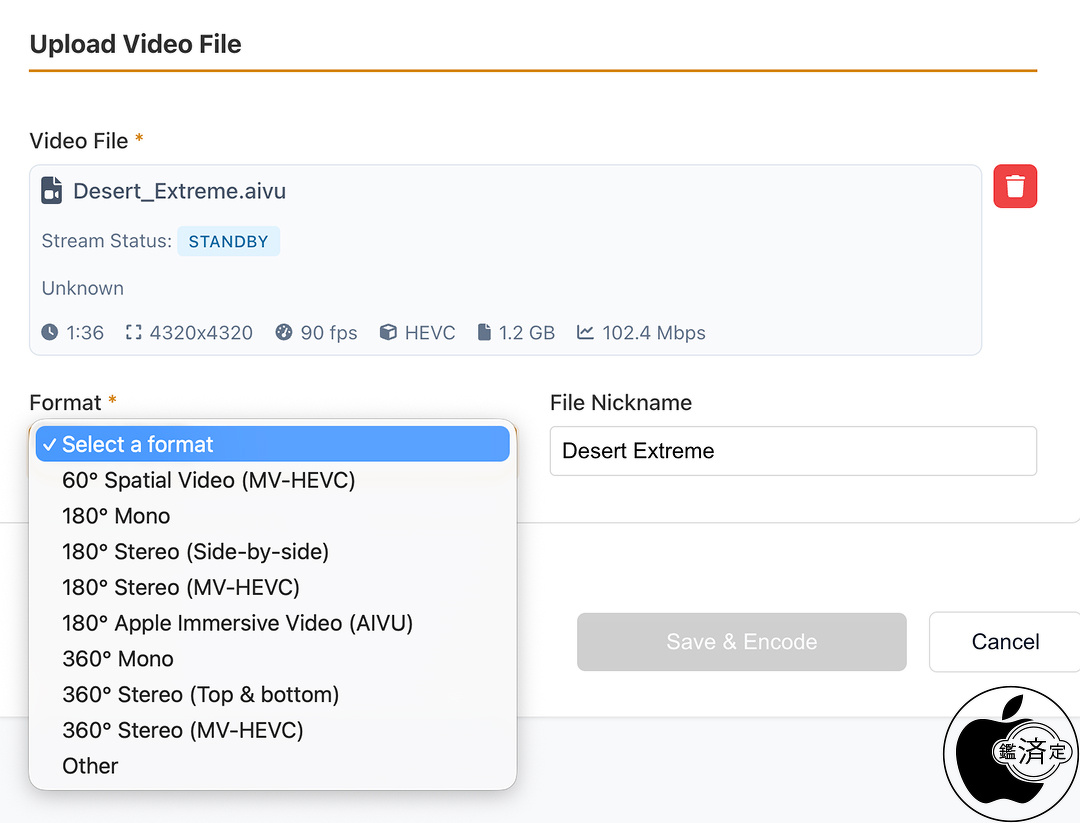The height and width of the screenshot is (823, 1080).
Task: Choose 180° Mono from format list
Action: (116, 516)
